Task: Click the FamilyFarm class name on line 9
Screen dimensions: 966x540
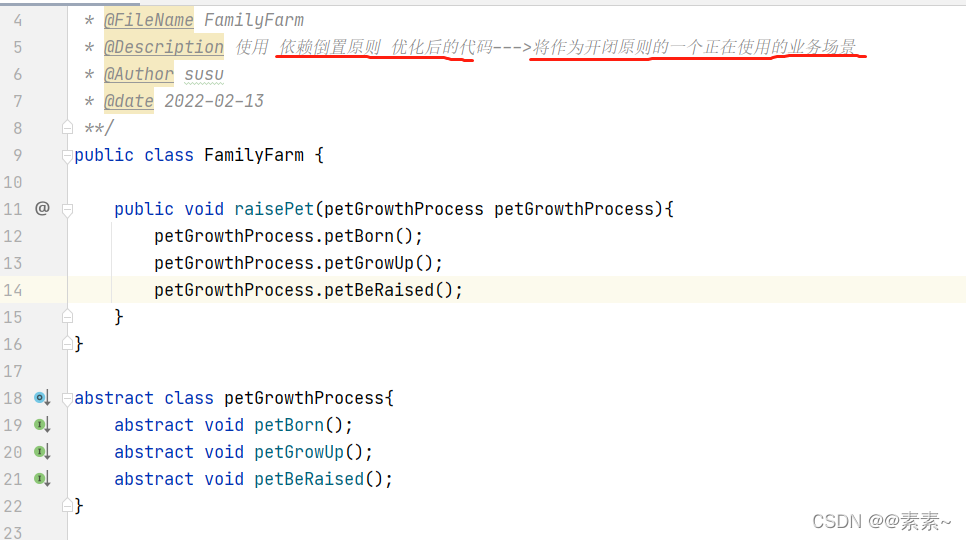Action: point(254,155)
